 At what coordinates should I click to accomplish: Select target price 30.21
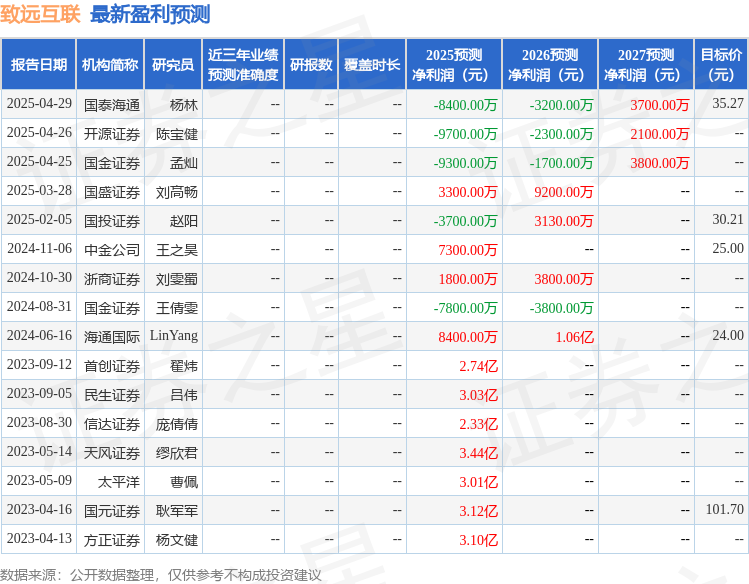(x=728, y=220)
